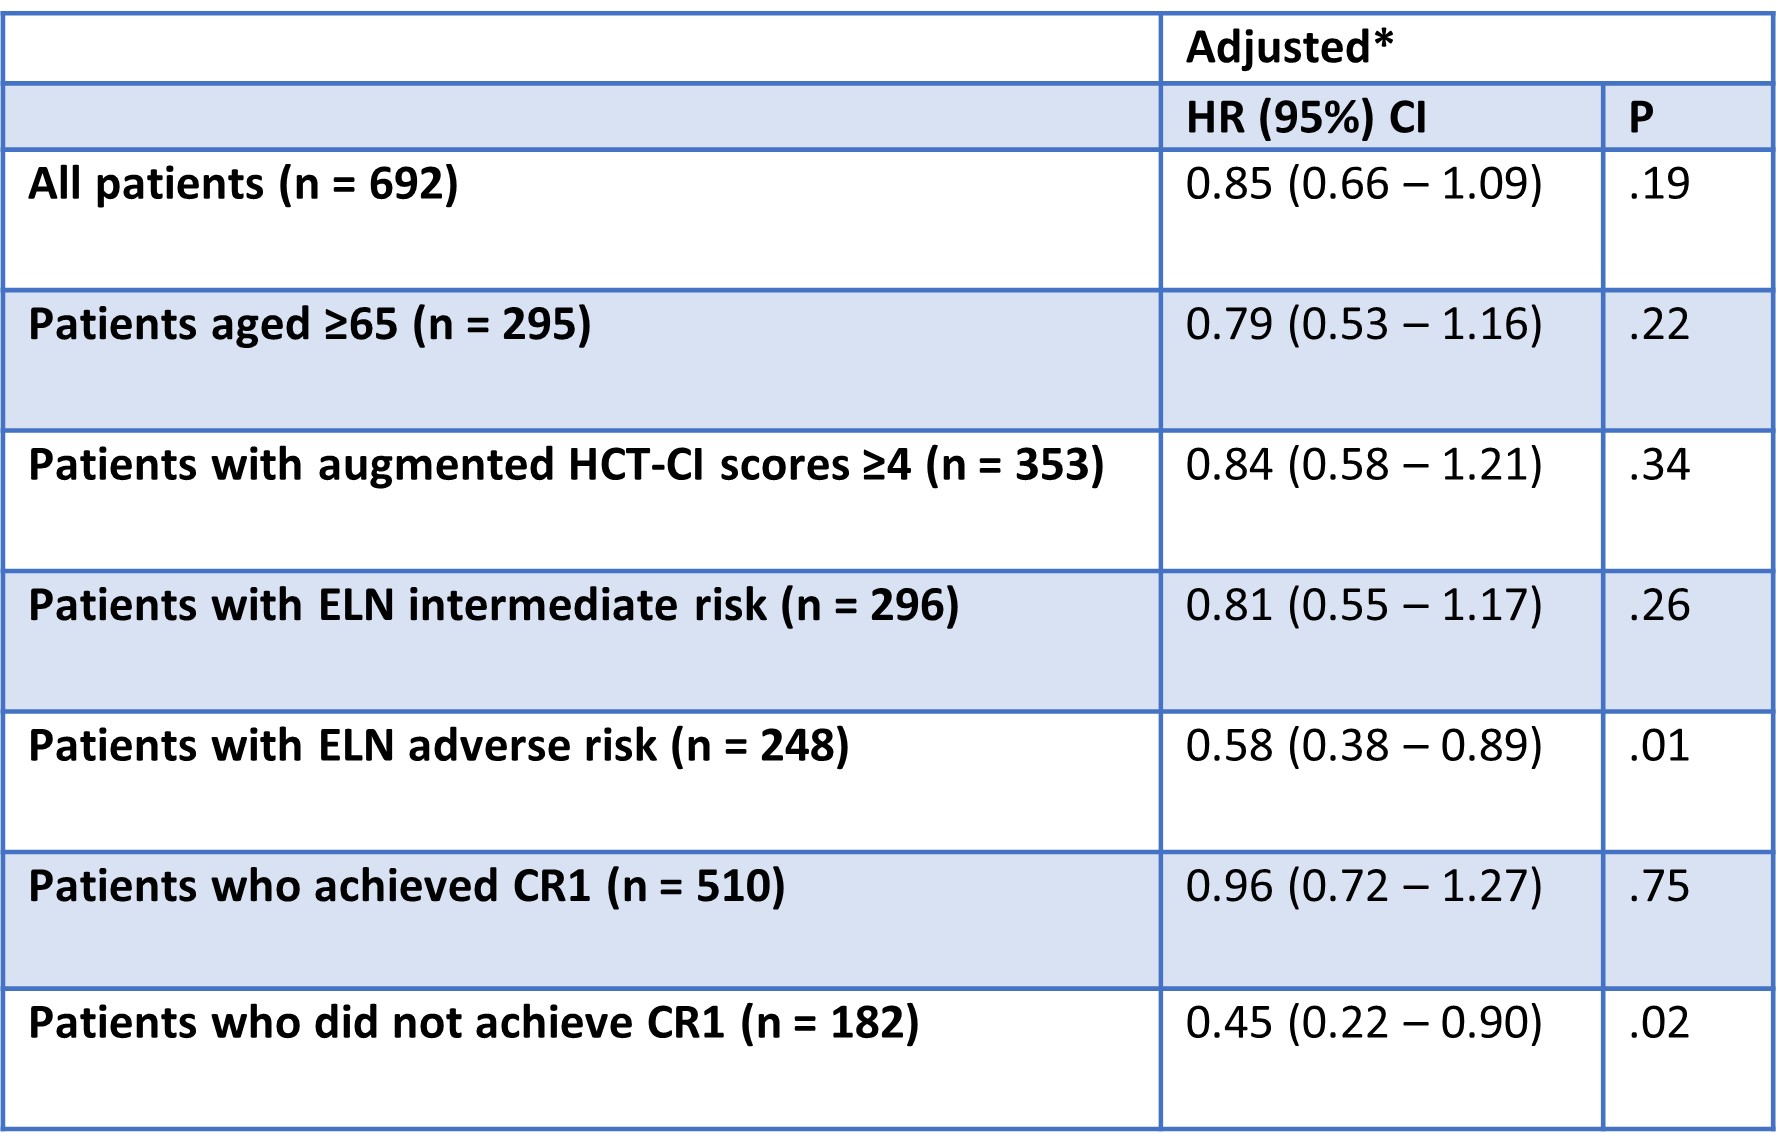
Task: Select the ELN adverse risk row label
Action: (x=438, y=746)
